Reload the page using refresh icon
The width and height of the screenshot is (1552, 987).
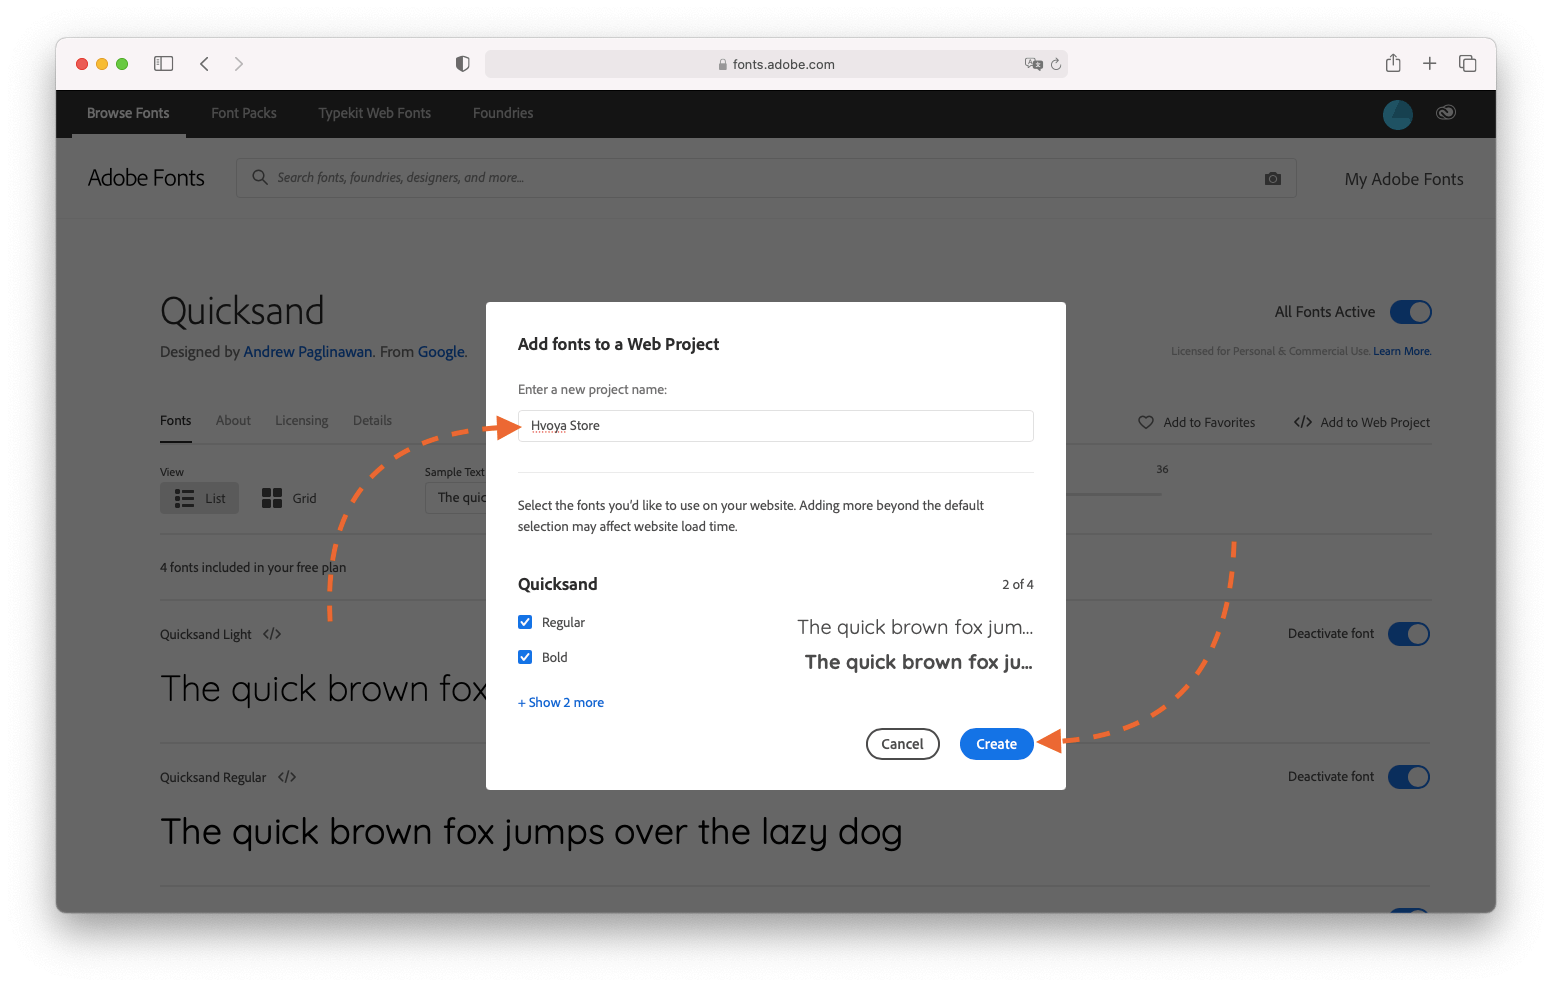click(1056, 64)
